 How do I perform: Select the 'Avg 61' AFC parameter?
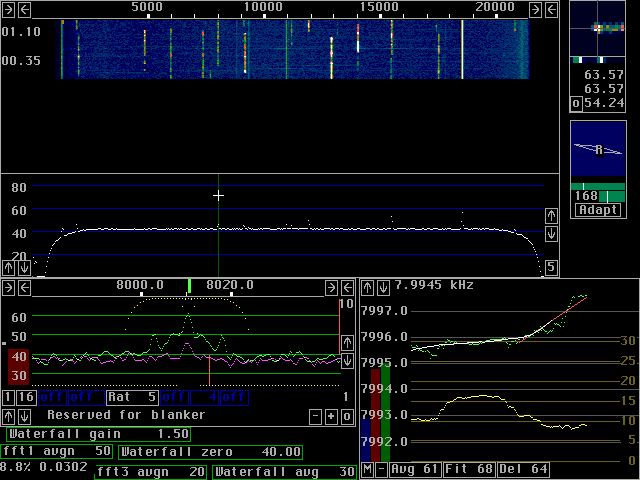click(x=415, y=469)
